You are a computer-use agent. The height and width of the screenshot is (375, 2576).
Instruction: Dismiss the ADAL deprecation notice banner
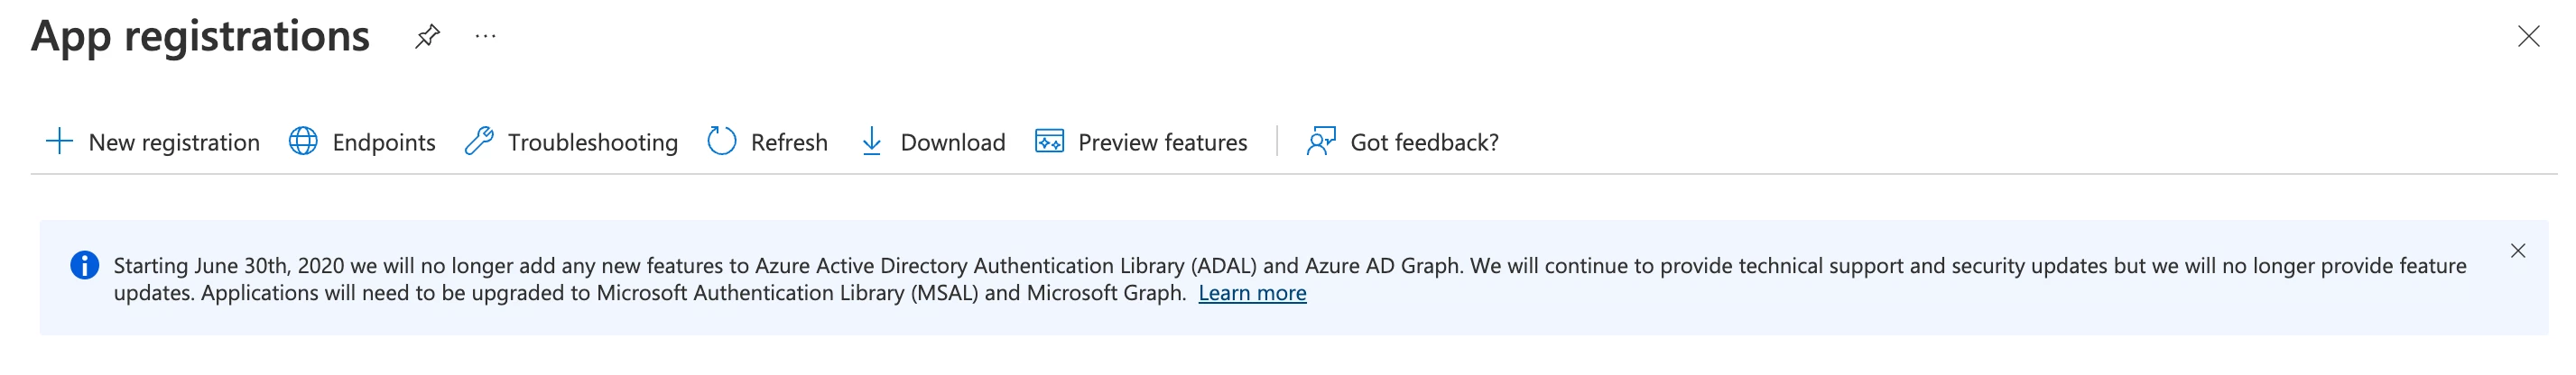coord(2518,251)
